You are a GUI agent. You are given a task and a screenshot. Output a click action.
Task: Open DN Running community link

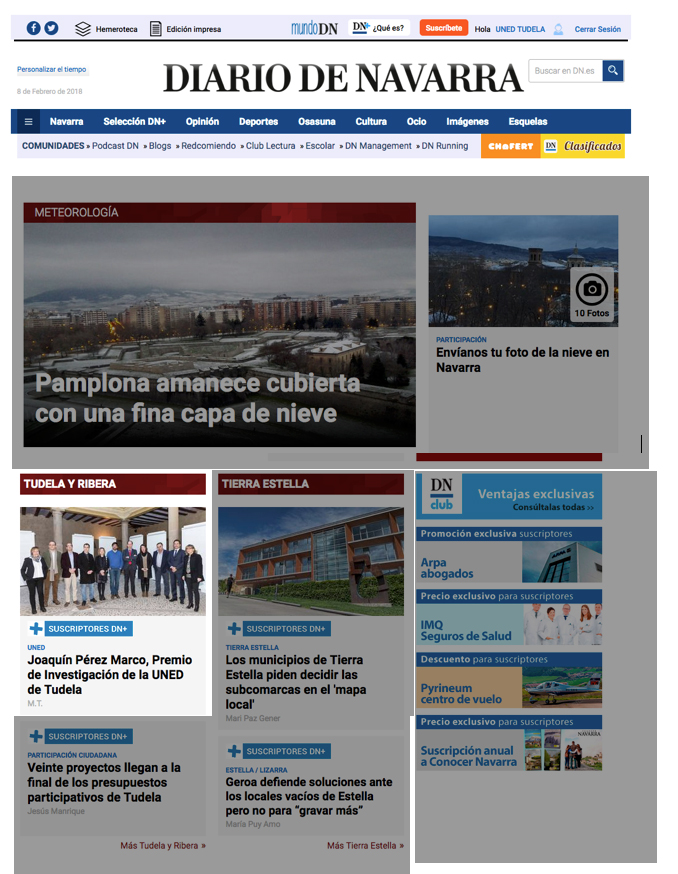[x=444, y=146]
